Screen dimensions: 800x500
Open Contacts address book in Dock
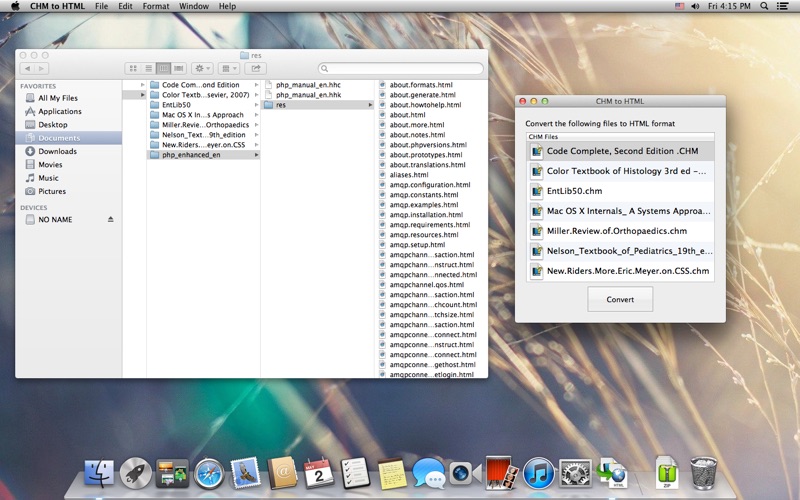point(282,473)
